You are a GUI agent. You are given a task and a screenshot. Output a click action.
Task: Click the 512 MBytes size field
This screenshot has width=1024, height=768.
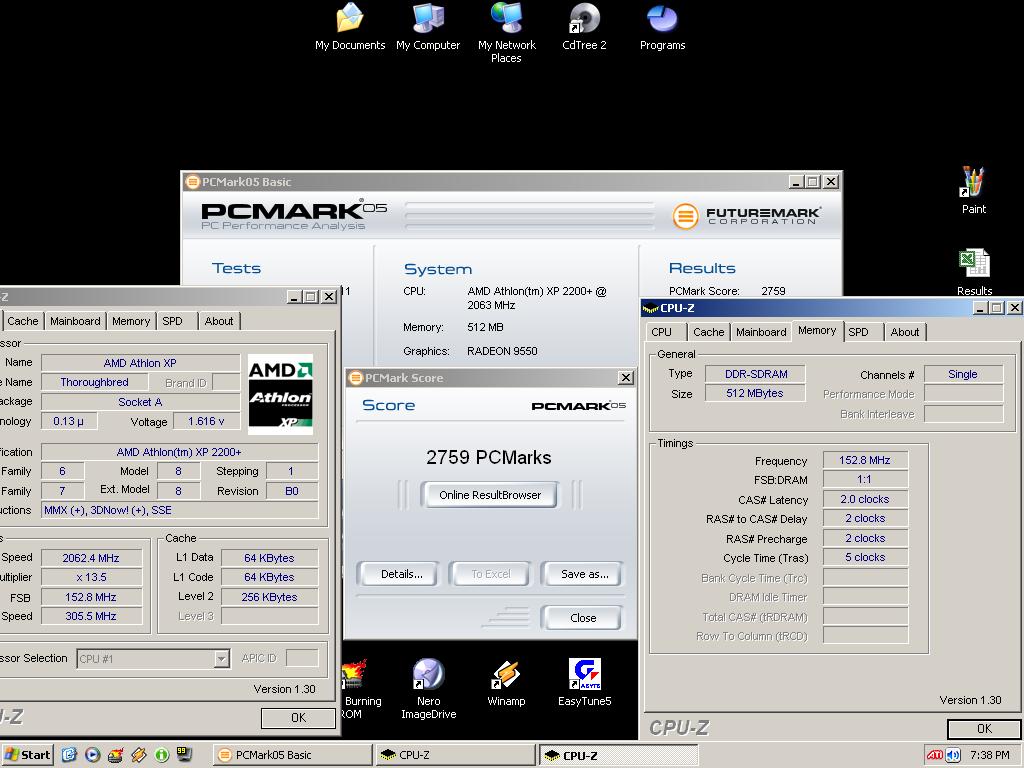756,394
